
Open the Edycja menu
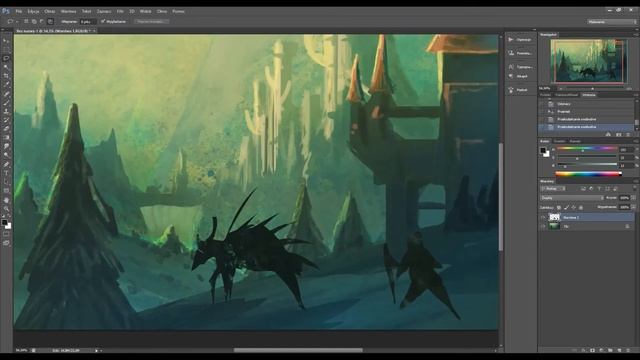click(33, 11)
